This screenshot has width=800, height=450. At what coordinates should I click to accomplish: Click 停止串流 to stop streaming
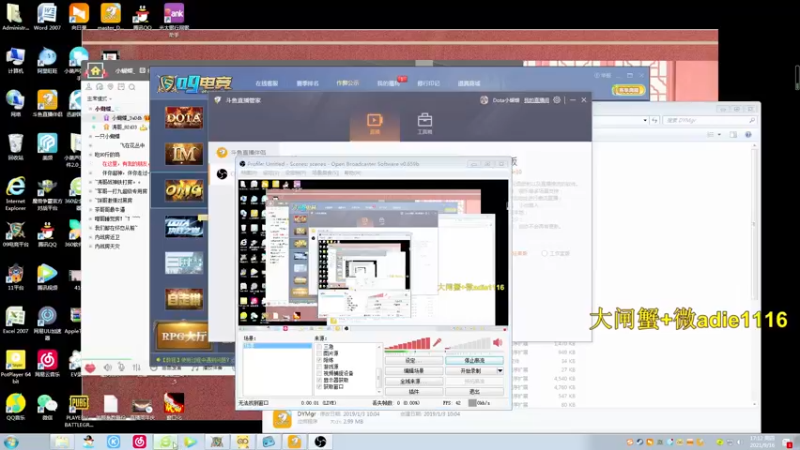(474, 360)
